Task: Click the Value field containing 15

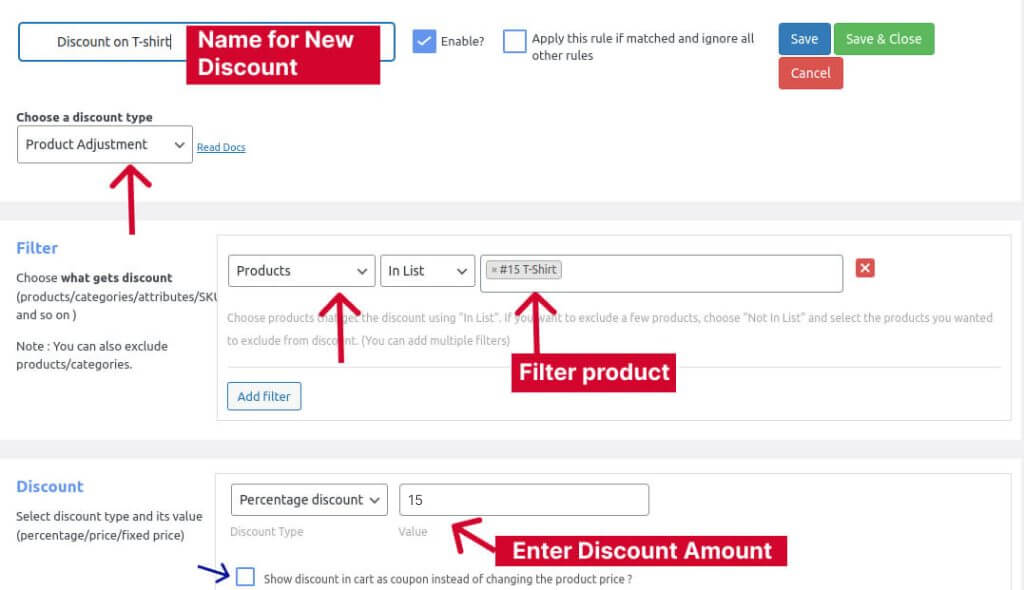Action: pos(524,500)
